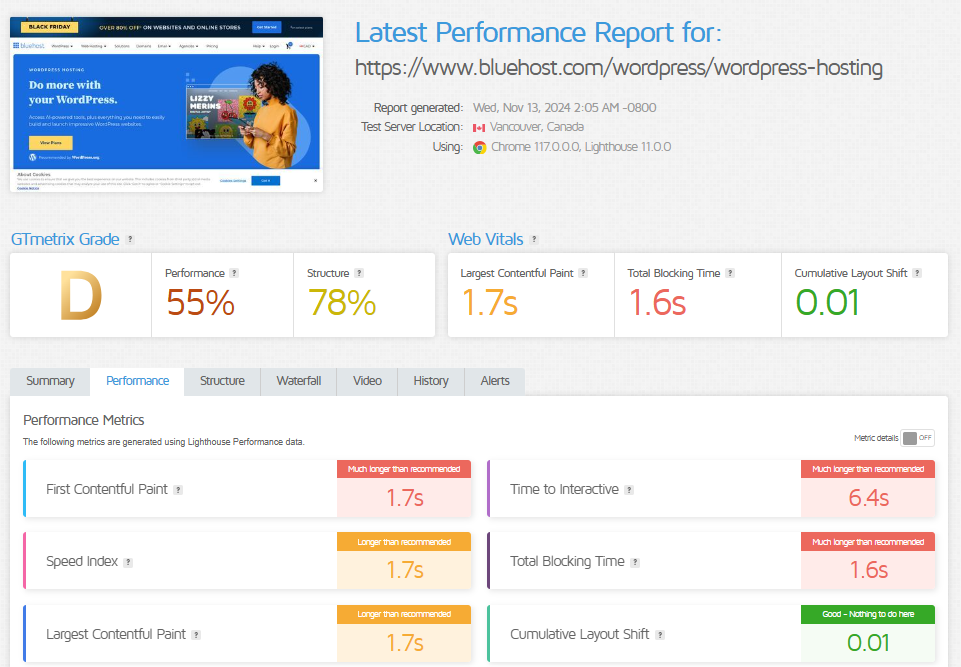Click the Performance Metrics heading
961x667 pixels.
(x=83, y=421)
